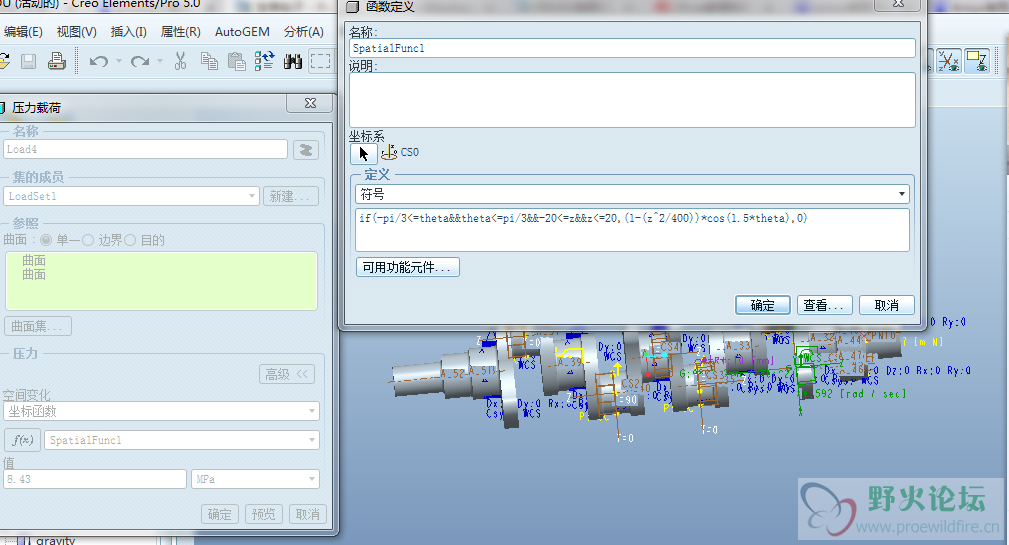Click the Copy icon in toolbar
Viewport: 1009px width, 545px height.
pyautogui.click(x=209, y=61)
